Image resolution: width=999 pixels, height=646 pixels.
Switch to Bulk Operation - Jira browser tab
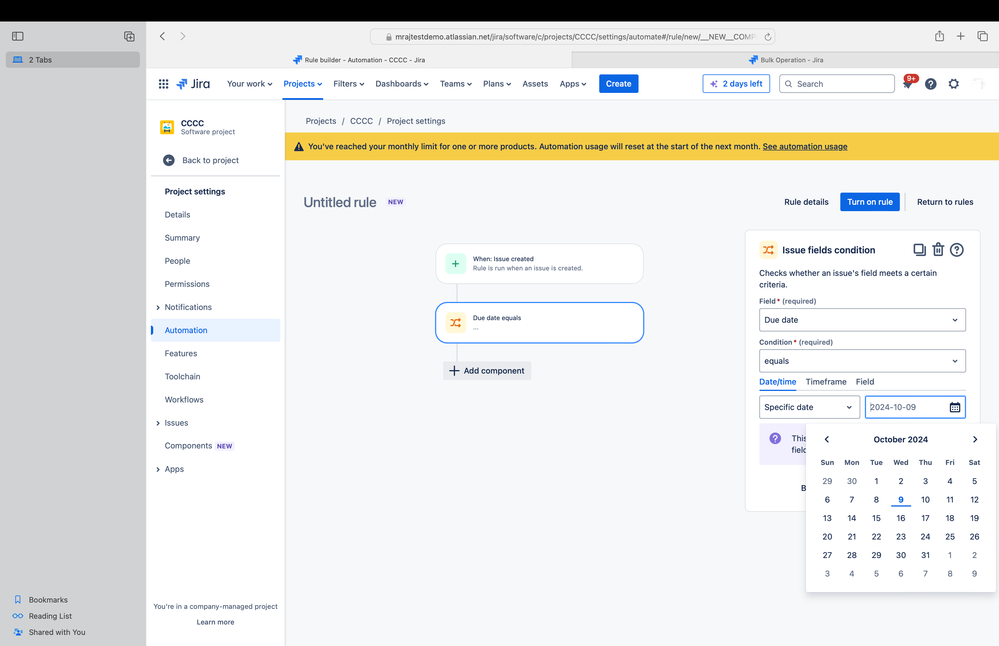[785, 60]
